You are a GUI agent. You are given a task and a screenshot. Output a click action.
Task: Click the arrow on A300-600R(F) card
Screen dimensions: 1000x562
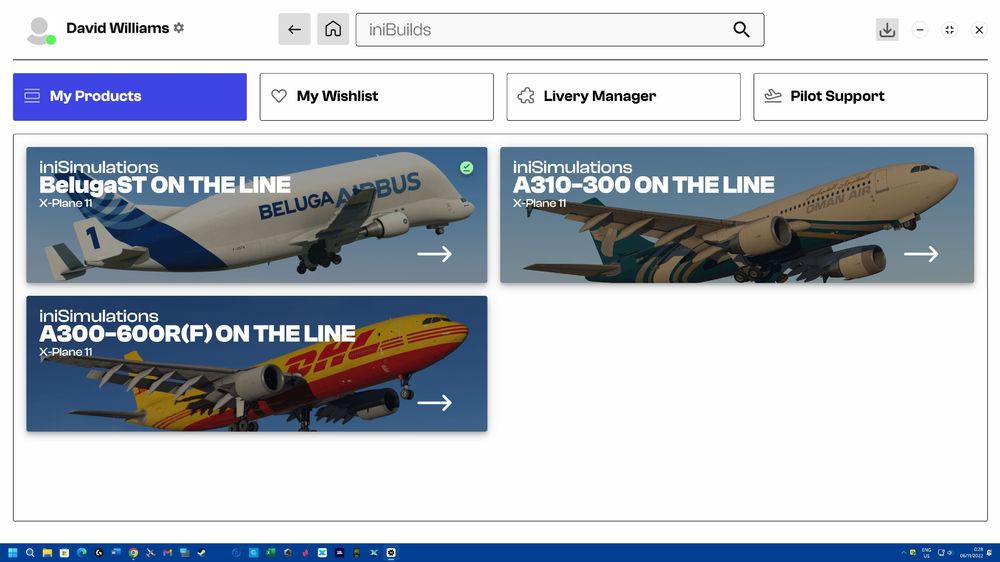click(x=434, y=403)
